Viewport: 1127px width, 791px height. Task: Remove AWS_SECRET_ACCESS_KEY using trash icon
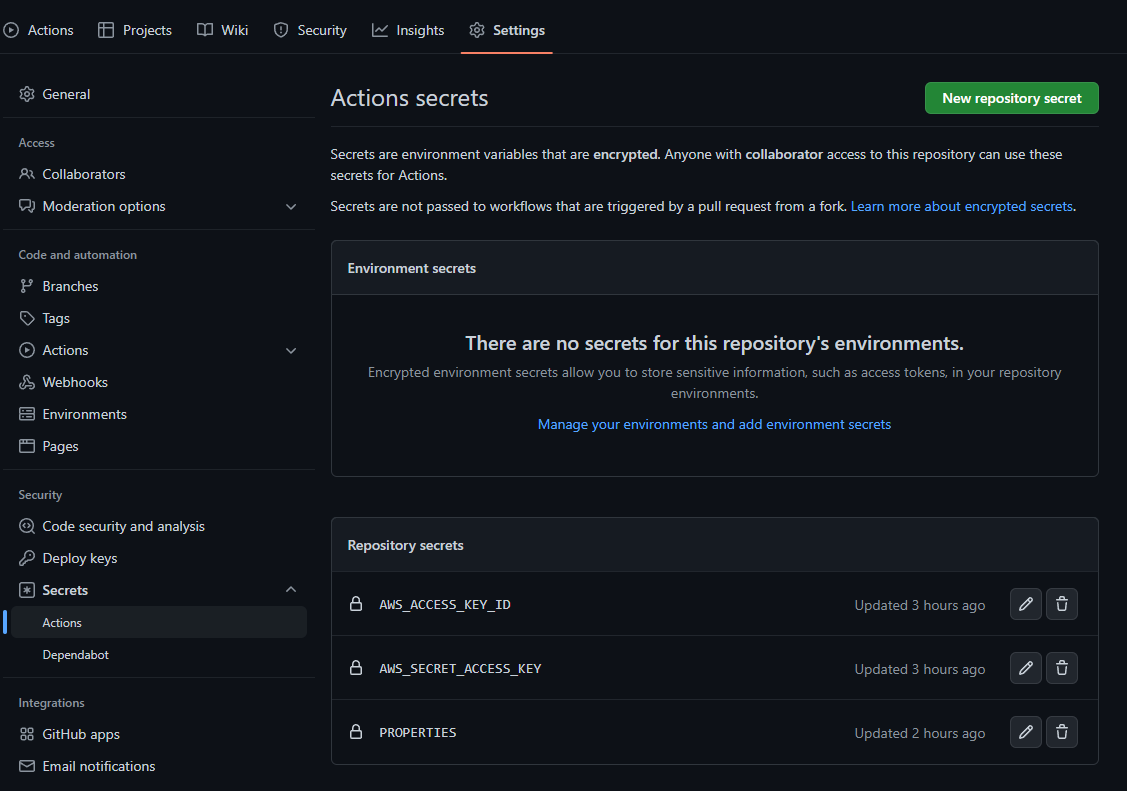[x=1061, y=668]
